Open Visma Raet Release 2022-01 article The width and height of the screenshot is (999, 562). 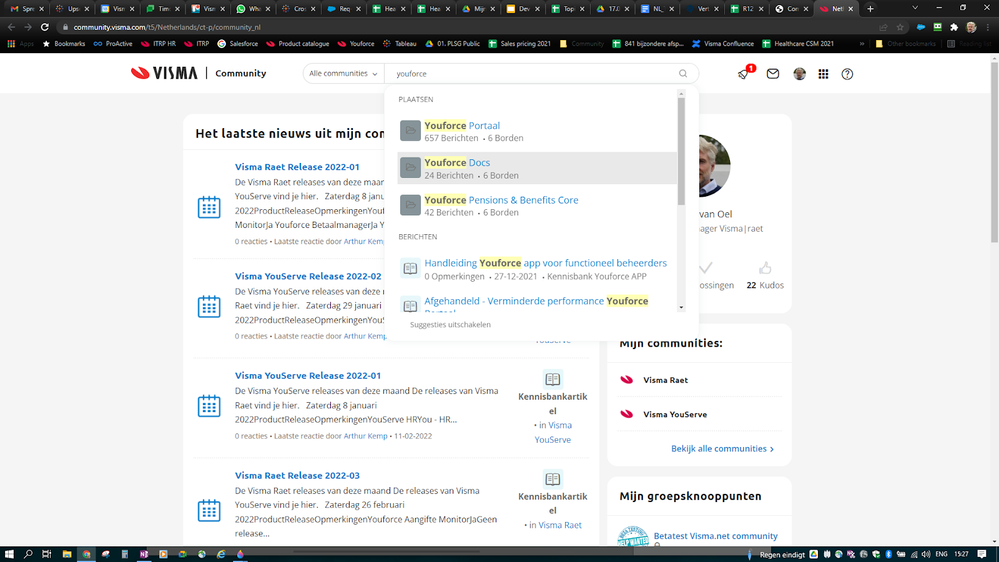[297, 167]
